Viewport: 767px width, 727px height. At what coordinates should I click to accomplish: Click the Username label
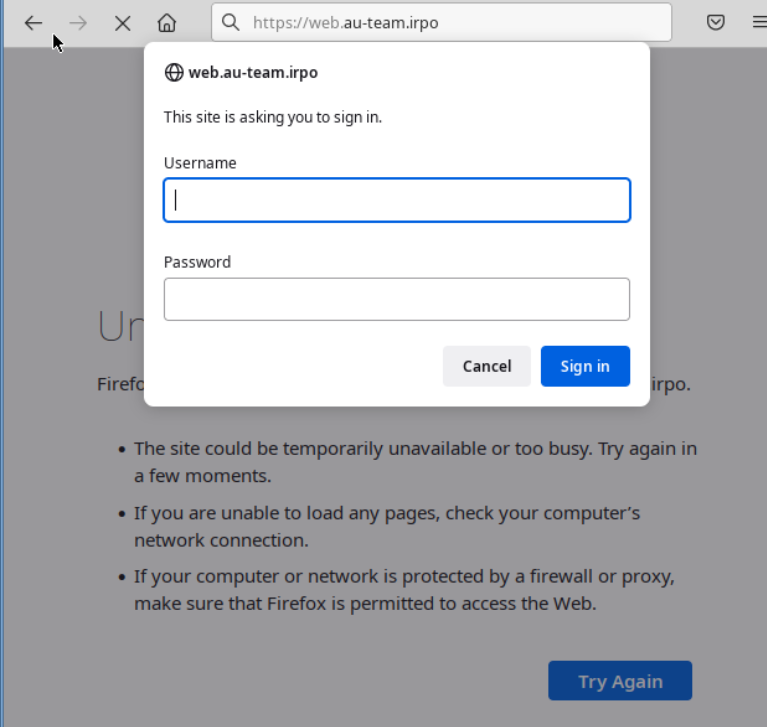(200, 163)
